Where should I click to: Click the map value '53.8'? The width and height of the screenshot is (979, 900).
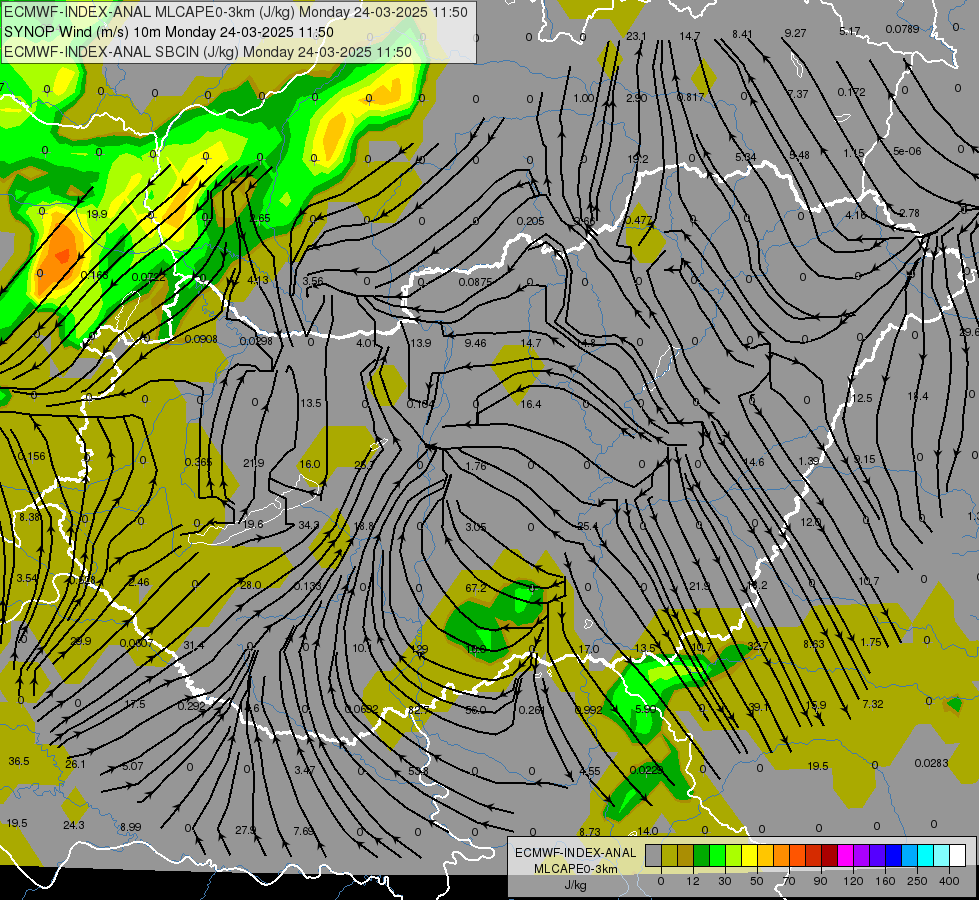[x=418, y=771]
